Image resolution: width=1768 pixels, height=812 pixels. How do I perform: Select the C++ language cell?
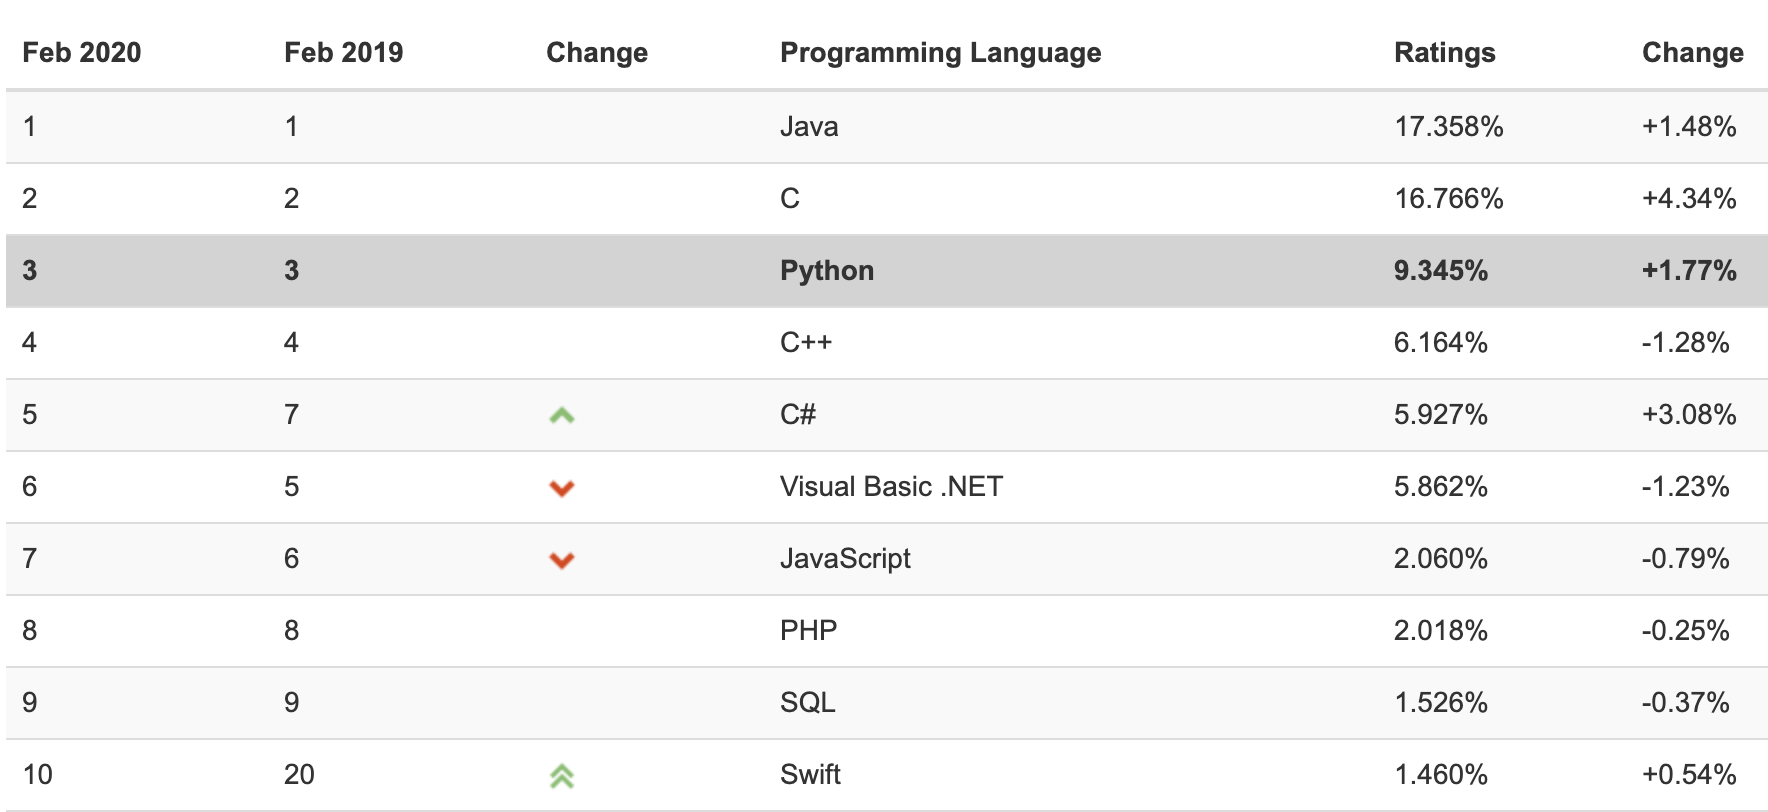click(806, 343)
